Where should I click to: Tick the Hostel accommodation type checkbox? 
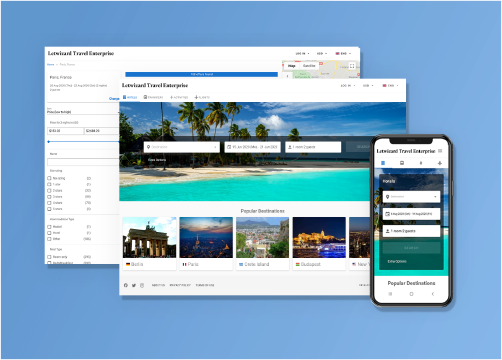[49, 227]
